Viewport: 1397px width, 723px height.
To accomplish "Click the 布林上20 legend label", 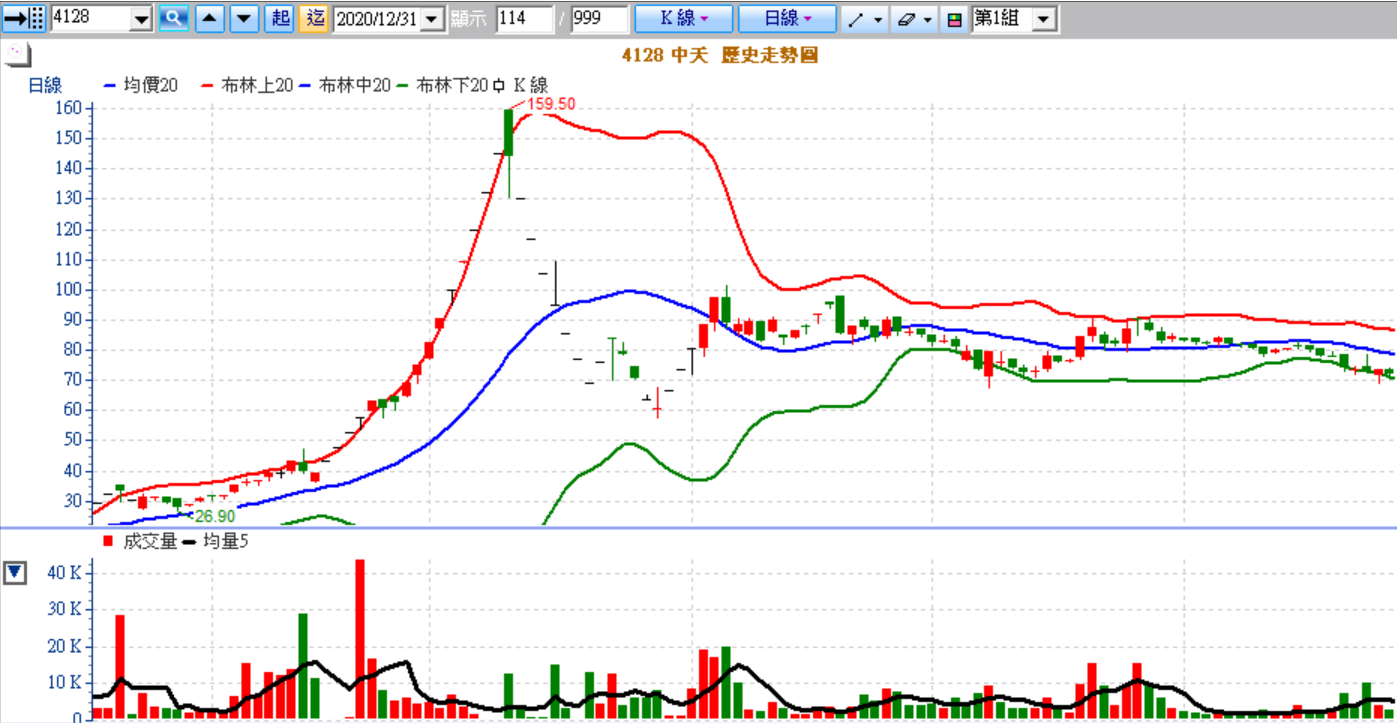I will point(257,86).
